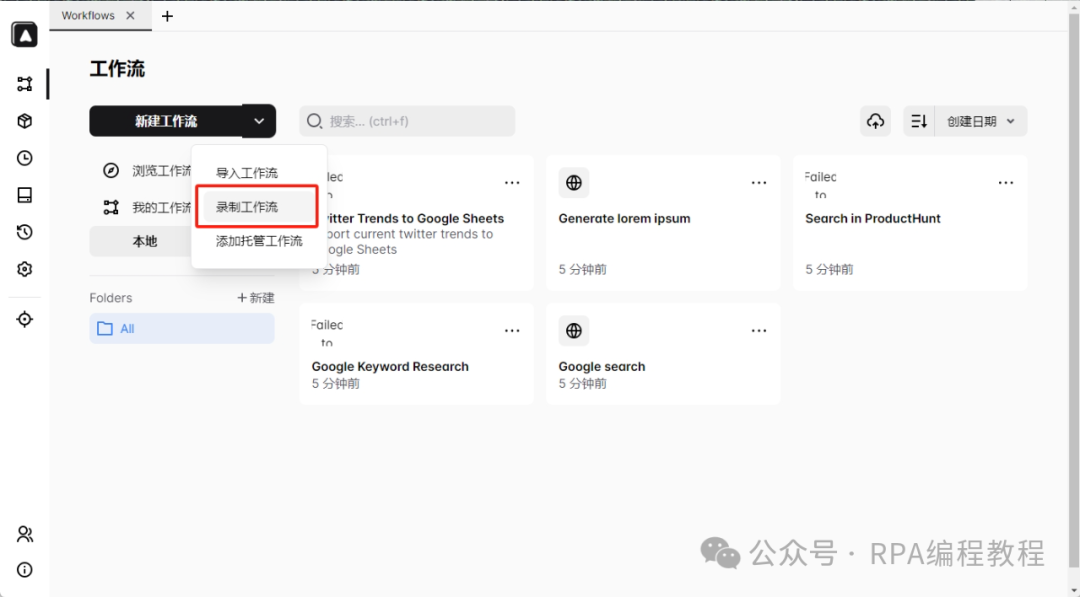Open the Schedule clock icon in sidebar
The width and height of the screenshot is (1080, 597).
tap(25, 158)
